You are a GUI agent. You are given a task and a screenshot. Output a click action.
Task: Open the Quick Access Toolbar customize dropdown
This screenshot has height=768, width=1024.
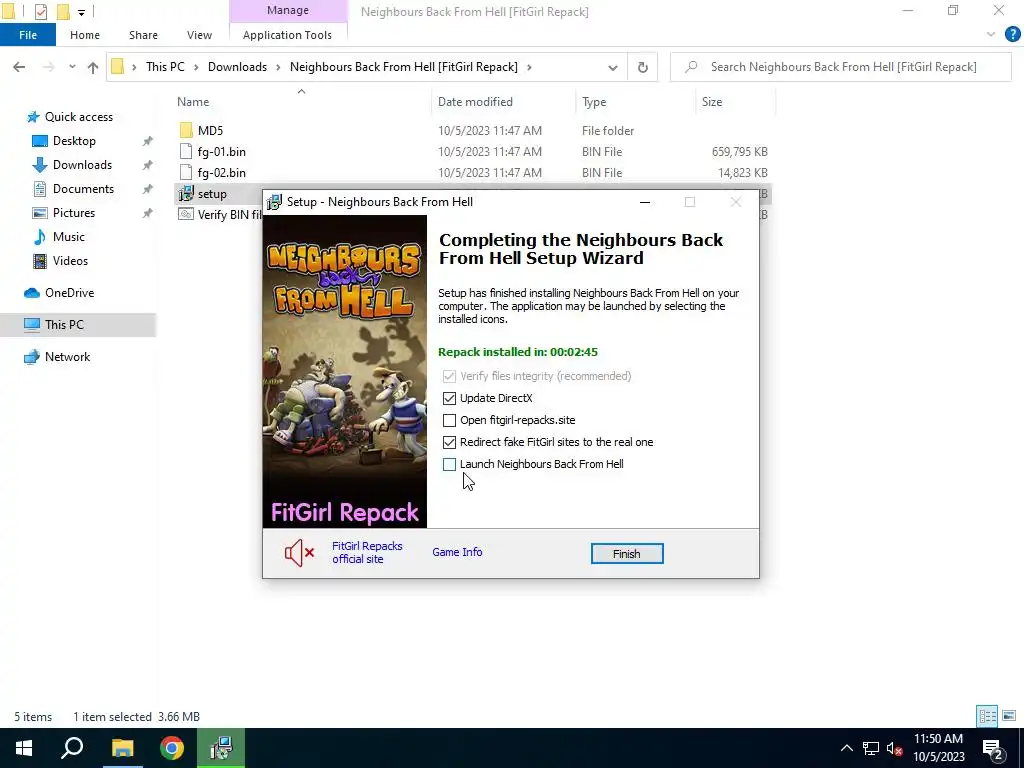coord(82,12)
